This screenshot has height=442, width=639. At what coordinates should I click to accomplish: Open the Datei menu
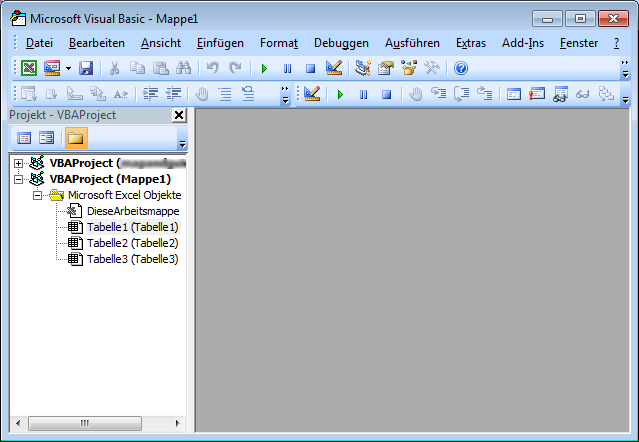pyautogui.click(x=39, y=43)
